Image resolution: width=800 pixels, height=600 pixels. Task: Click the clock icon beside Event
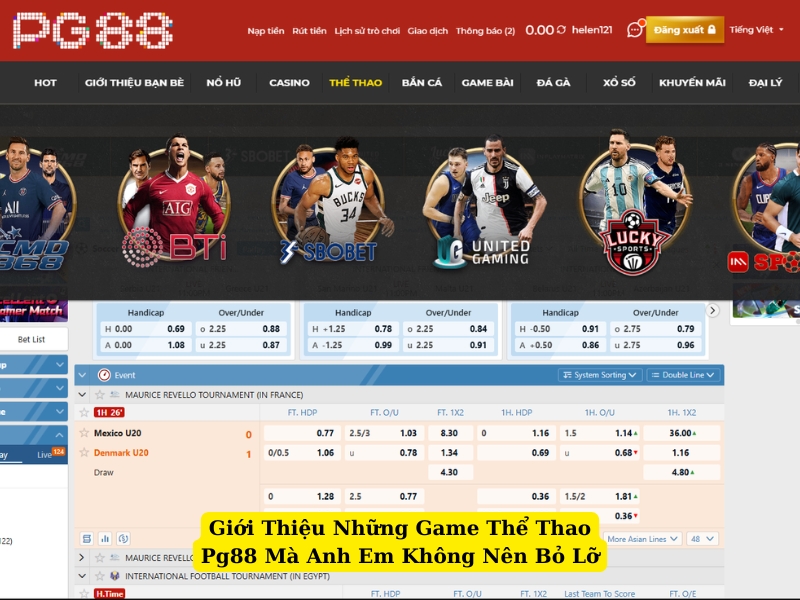pyautogui.click(x=104, y=375)
